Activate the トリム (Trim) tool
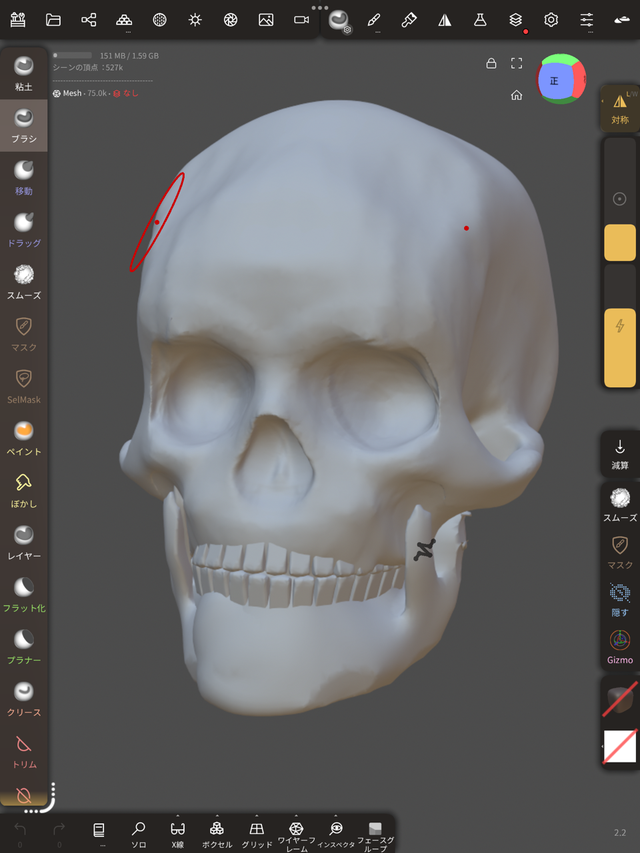 coord(23,750)
